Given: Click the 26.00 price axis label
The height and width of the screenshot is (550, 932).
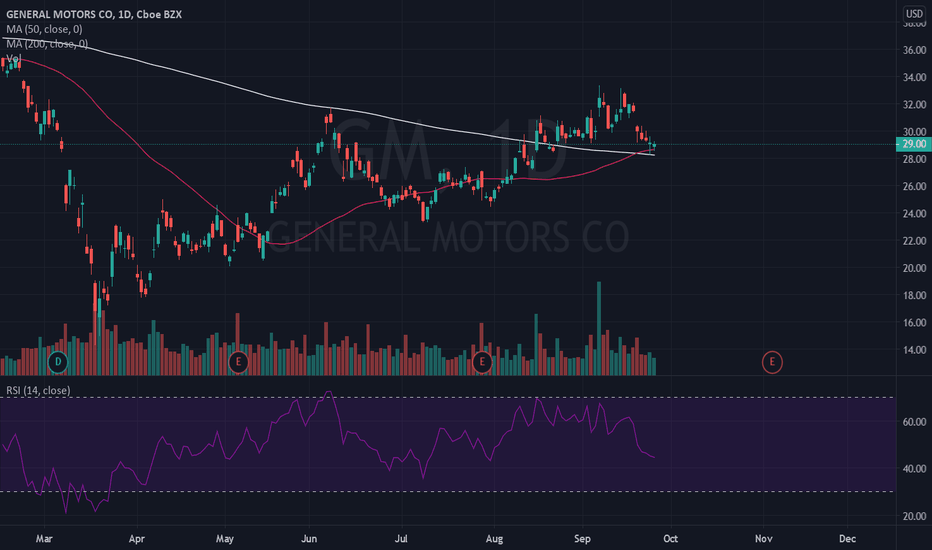Looking at the screenshot, I should tap(914, 186).
